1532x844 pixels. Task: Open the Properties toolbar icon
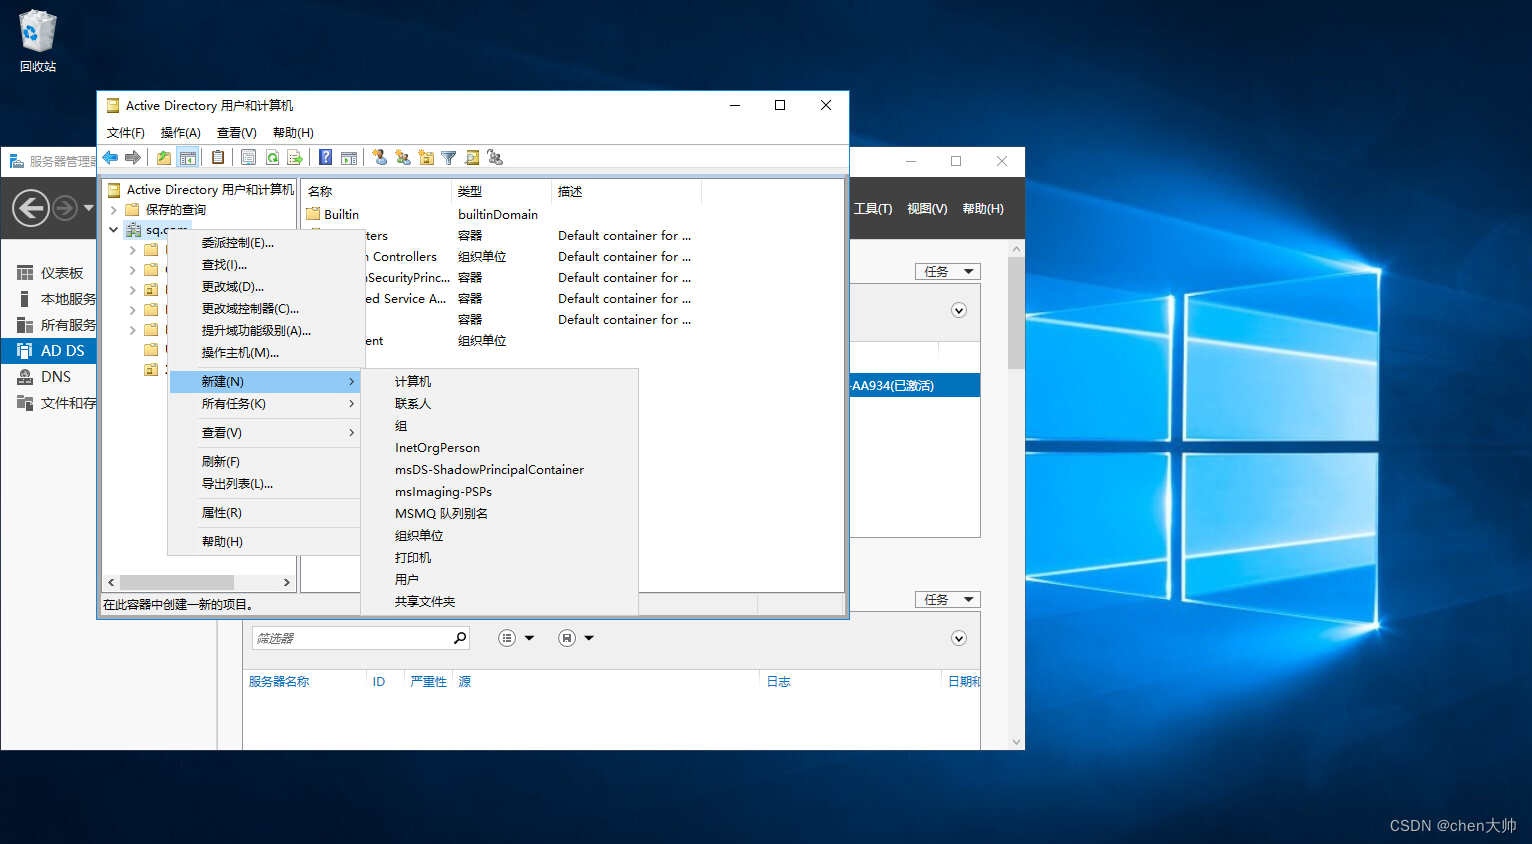248,157
